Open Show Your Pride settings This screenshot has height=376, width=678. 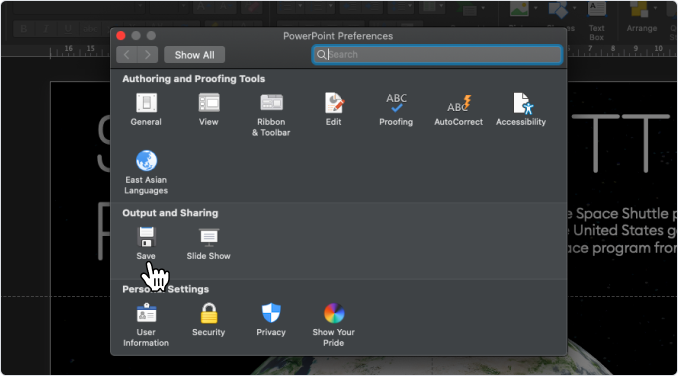(x=333, y=325)
